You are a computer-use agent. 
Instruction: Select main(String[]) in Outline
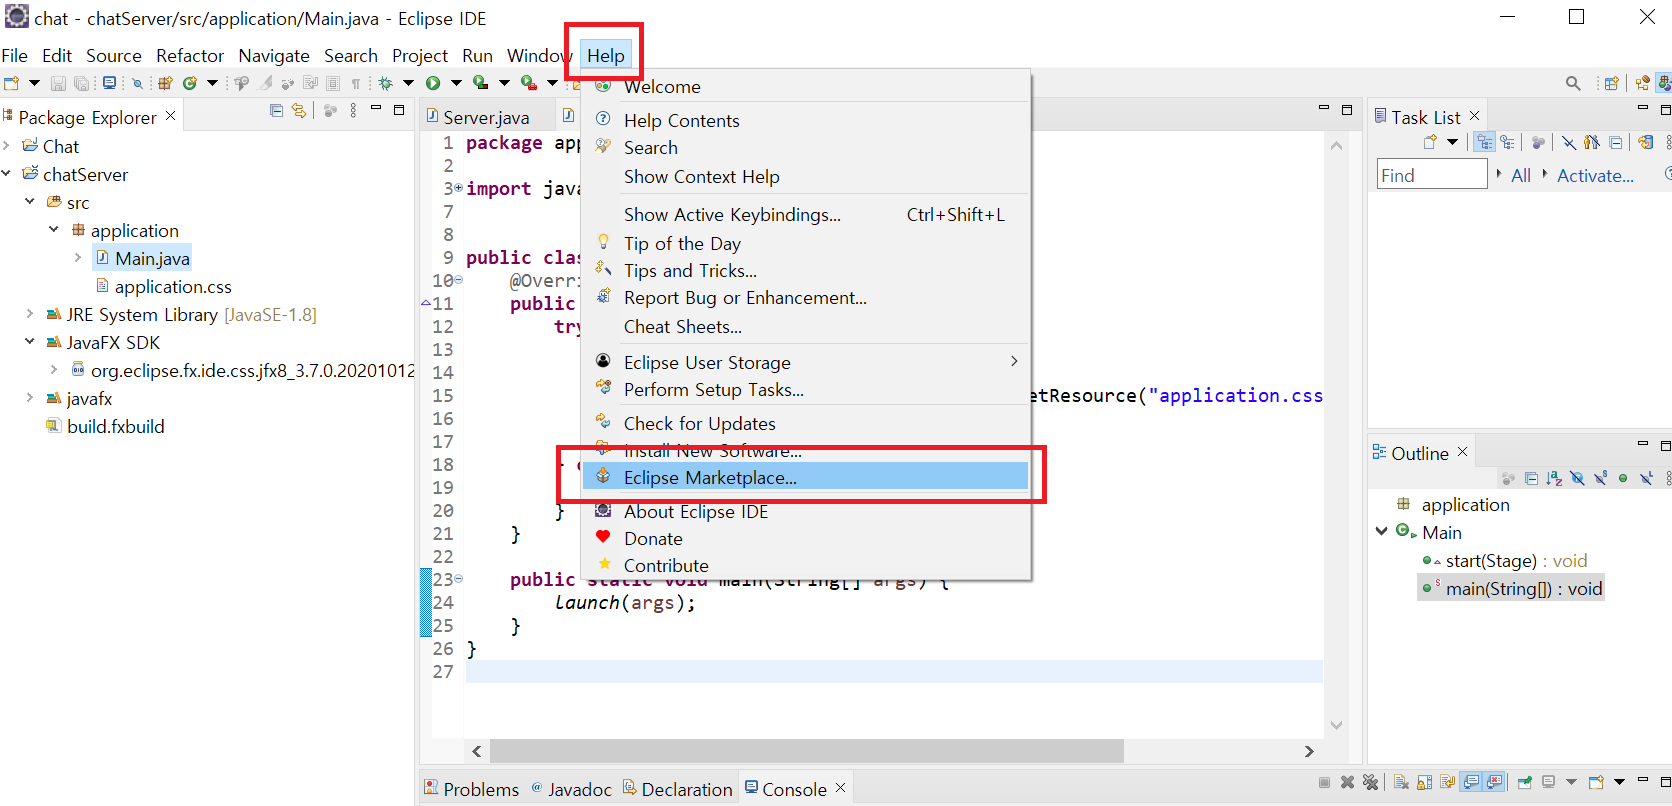[1512, 588]
